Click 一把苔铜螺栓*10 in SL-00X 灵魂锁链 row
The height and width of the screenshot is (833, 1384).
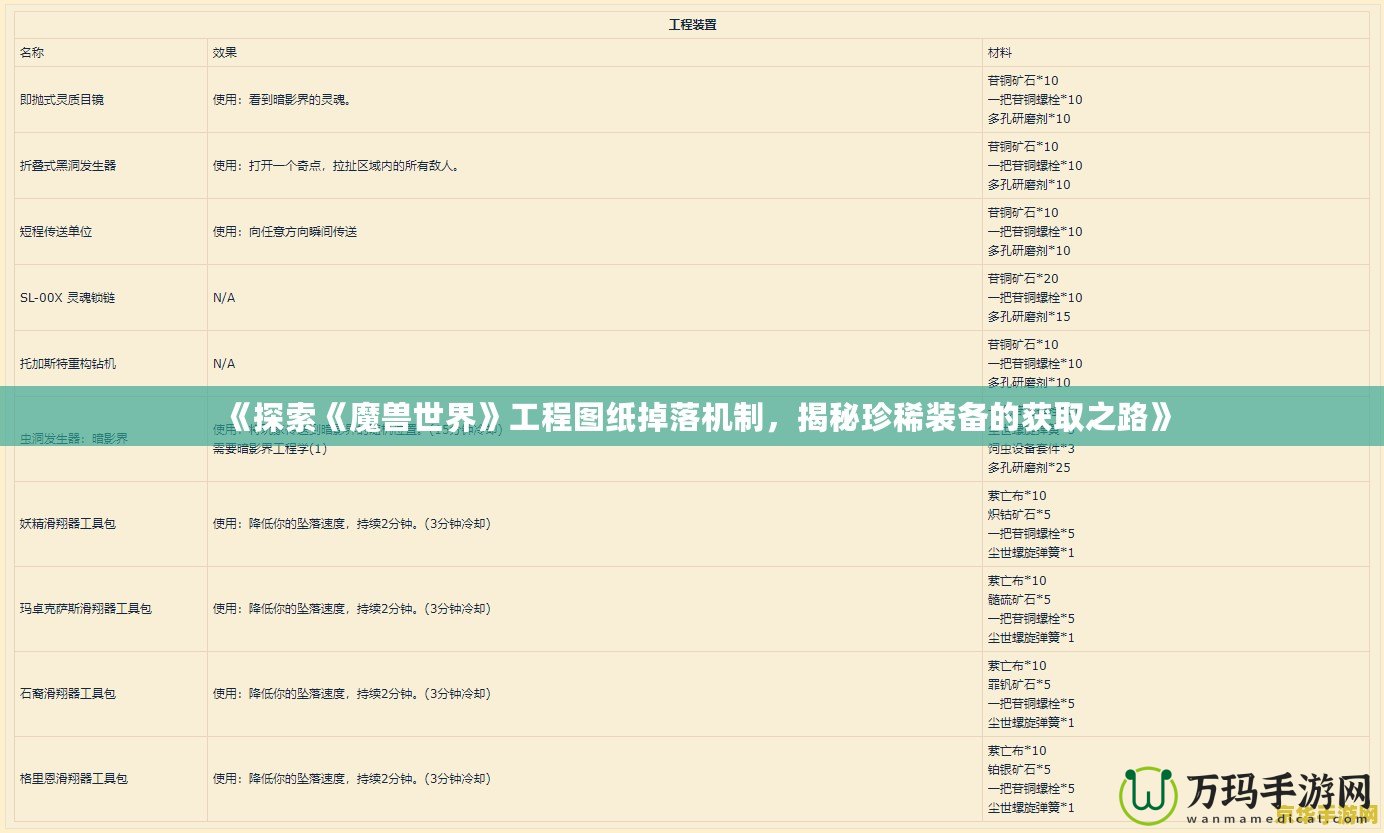coord(1035,298)
